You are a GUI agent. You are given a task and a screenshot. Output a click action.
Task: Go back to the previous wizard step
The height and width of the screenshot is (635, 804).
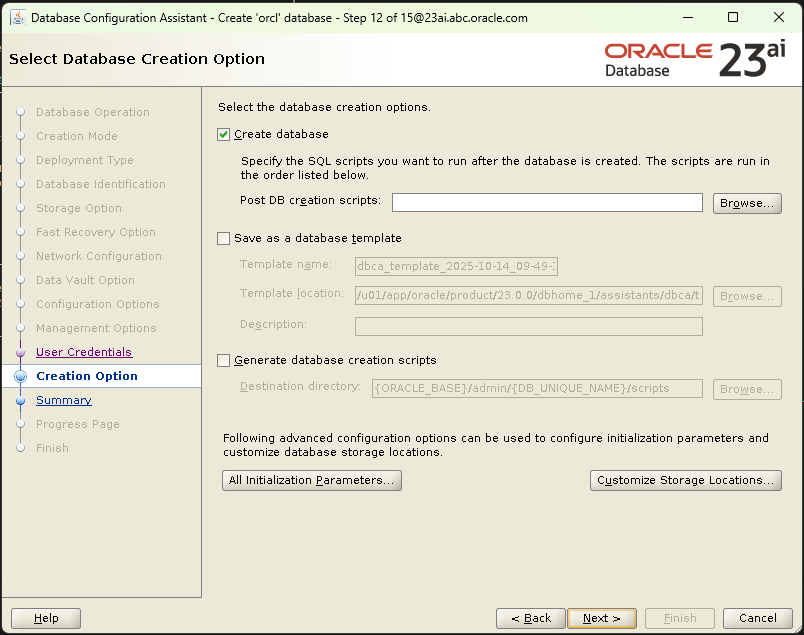(530, 618)
